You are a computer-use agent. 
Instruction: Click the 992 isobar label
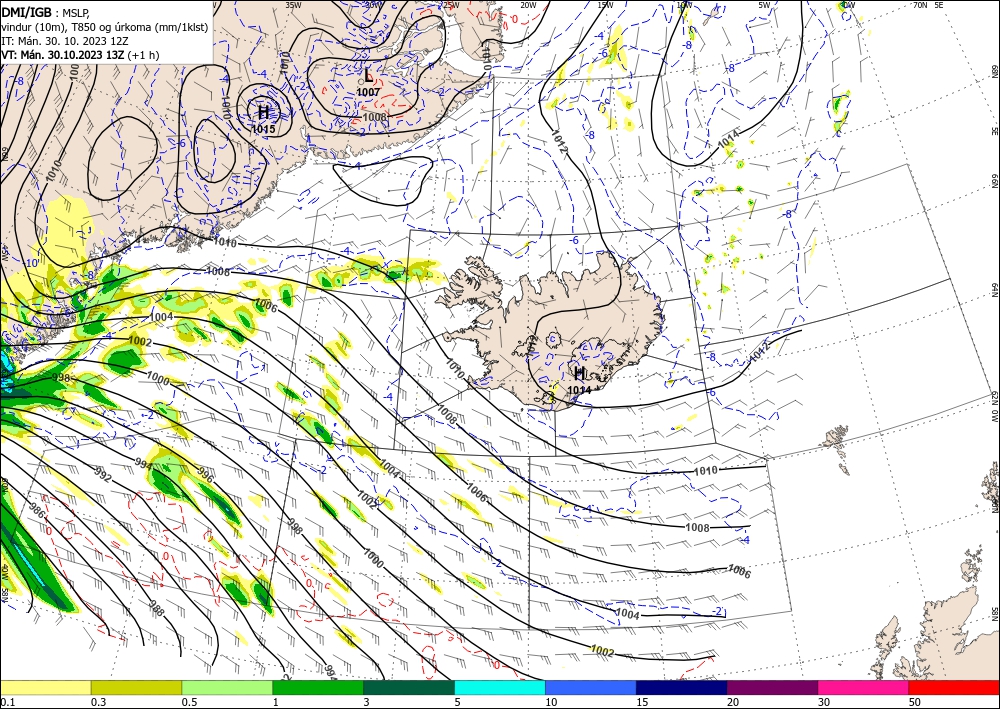tap(102, 476)
